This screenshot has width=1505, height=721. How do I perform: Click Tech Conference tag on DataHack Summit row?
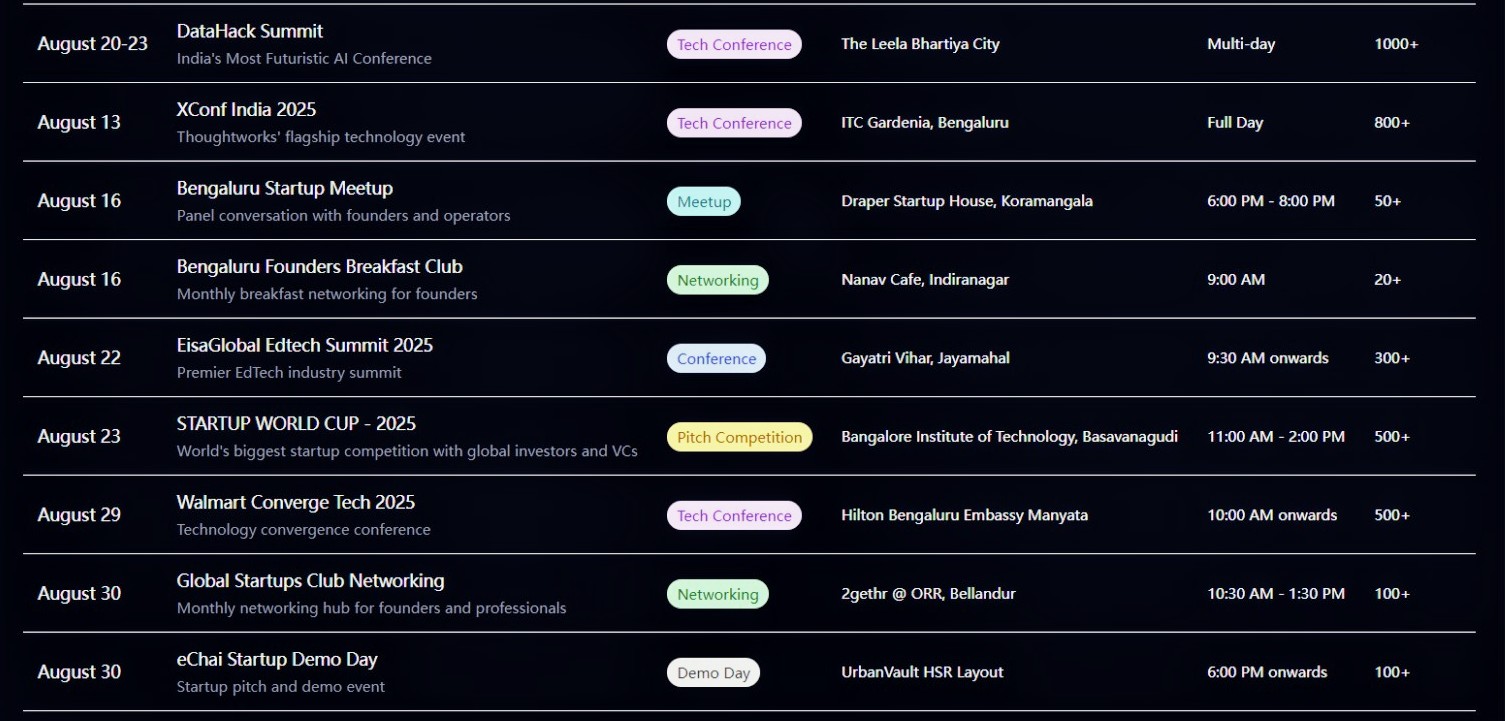734,44
